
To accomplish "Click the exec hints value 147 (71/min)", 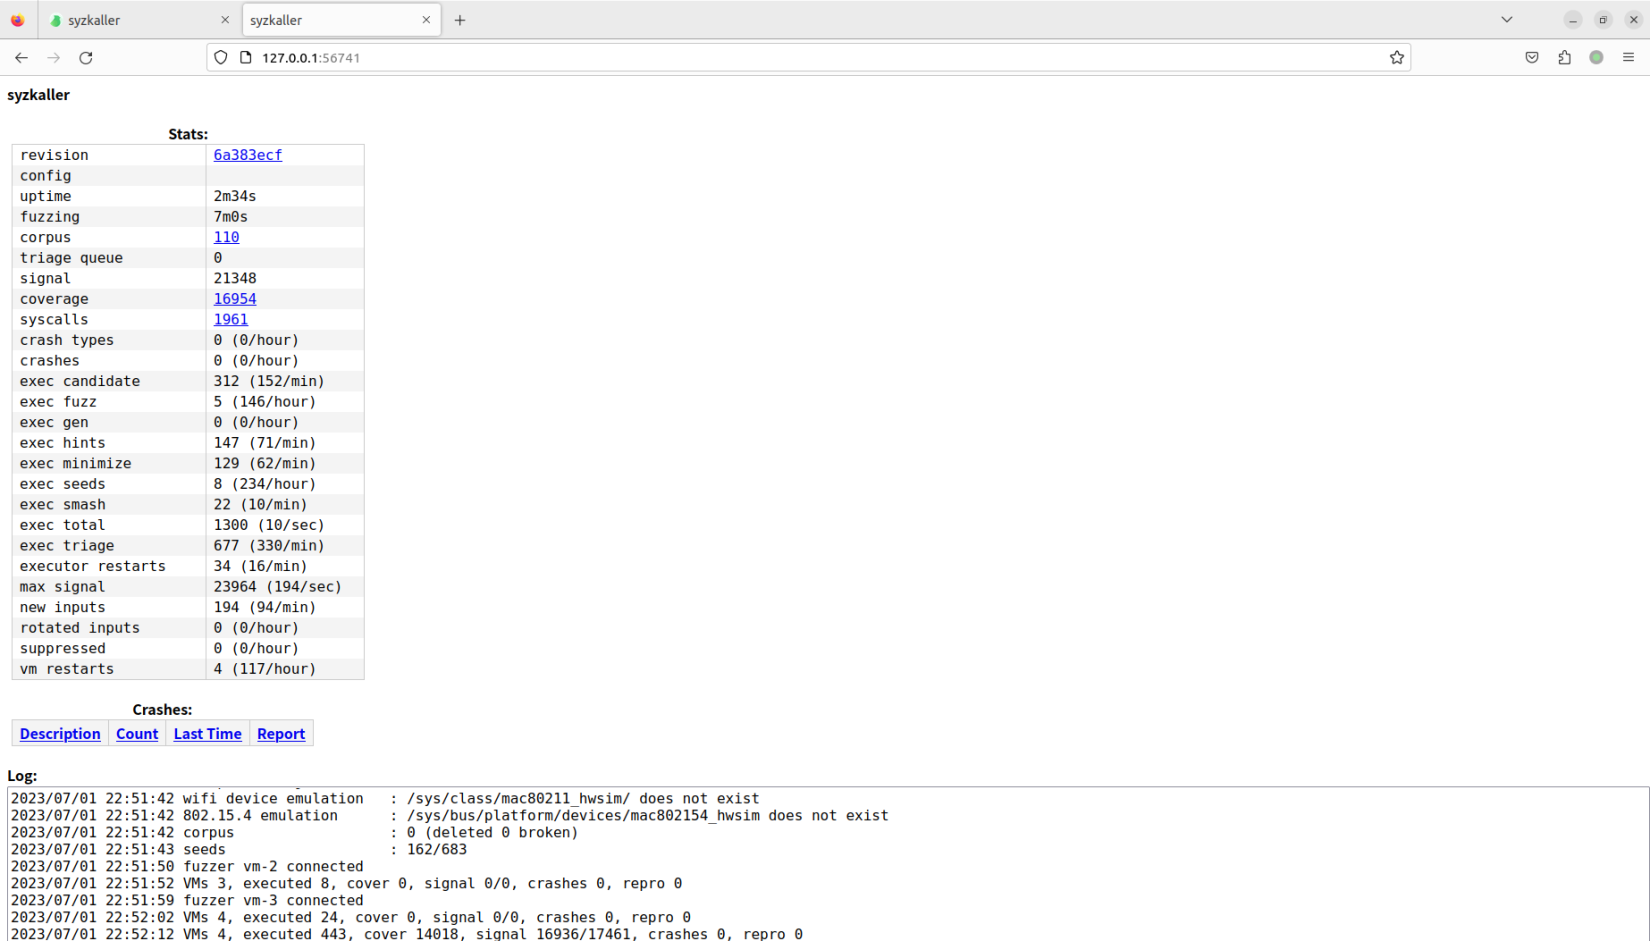I will point(265,443).
